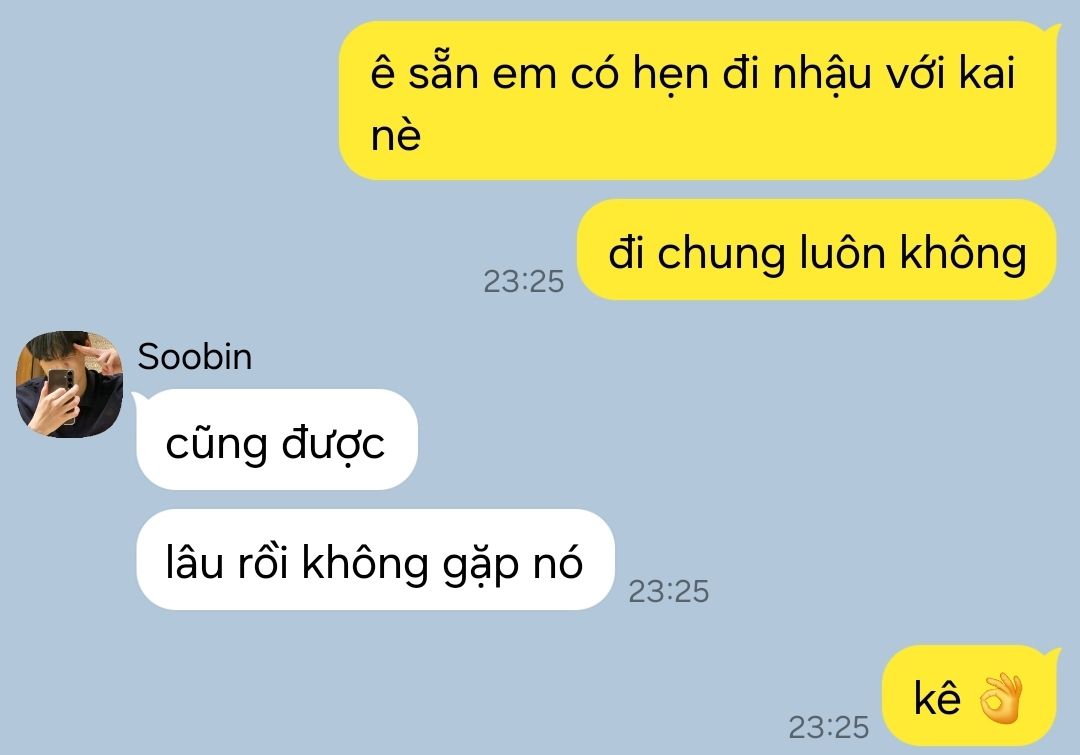Select the "lâu rồi không gặp nó" bubble

coord(375,559)
